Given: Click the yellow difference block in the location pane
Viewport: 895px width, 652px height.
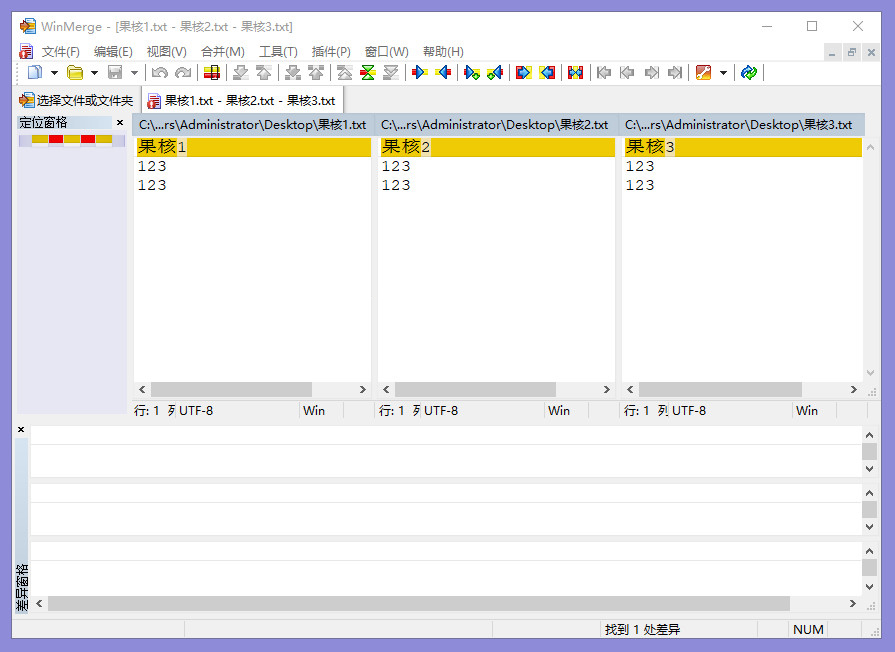Looking at the screenshot, I should click(40, 140).
